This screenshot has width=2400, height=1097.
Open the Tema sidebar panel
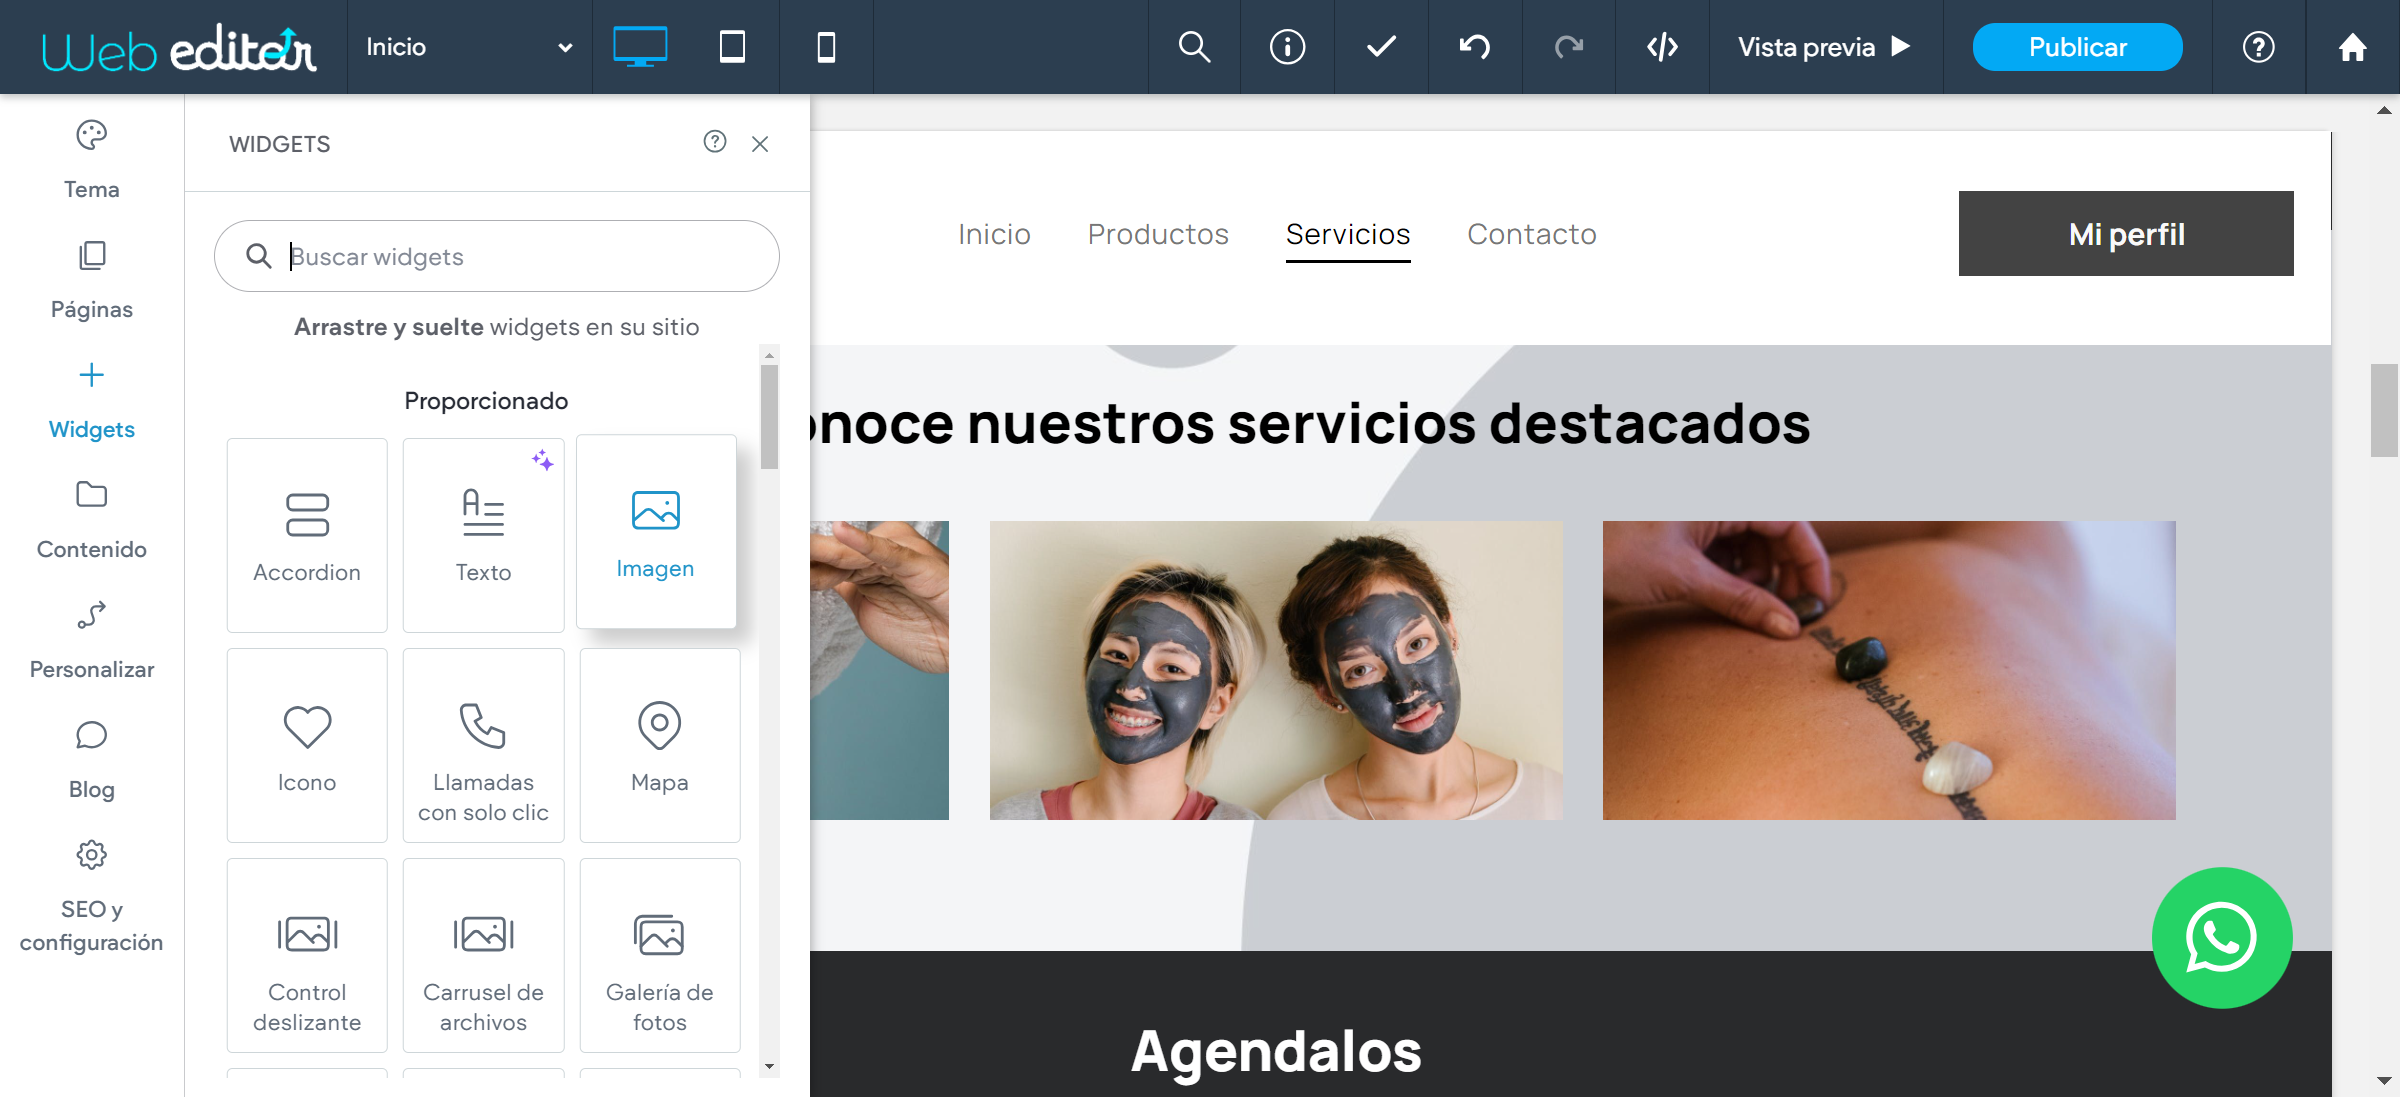point(91,160)
